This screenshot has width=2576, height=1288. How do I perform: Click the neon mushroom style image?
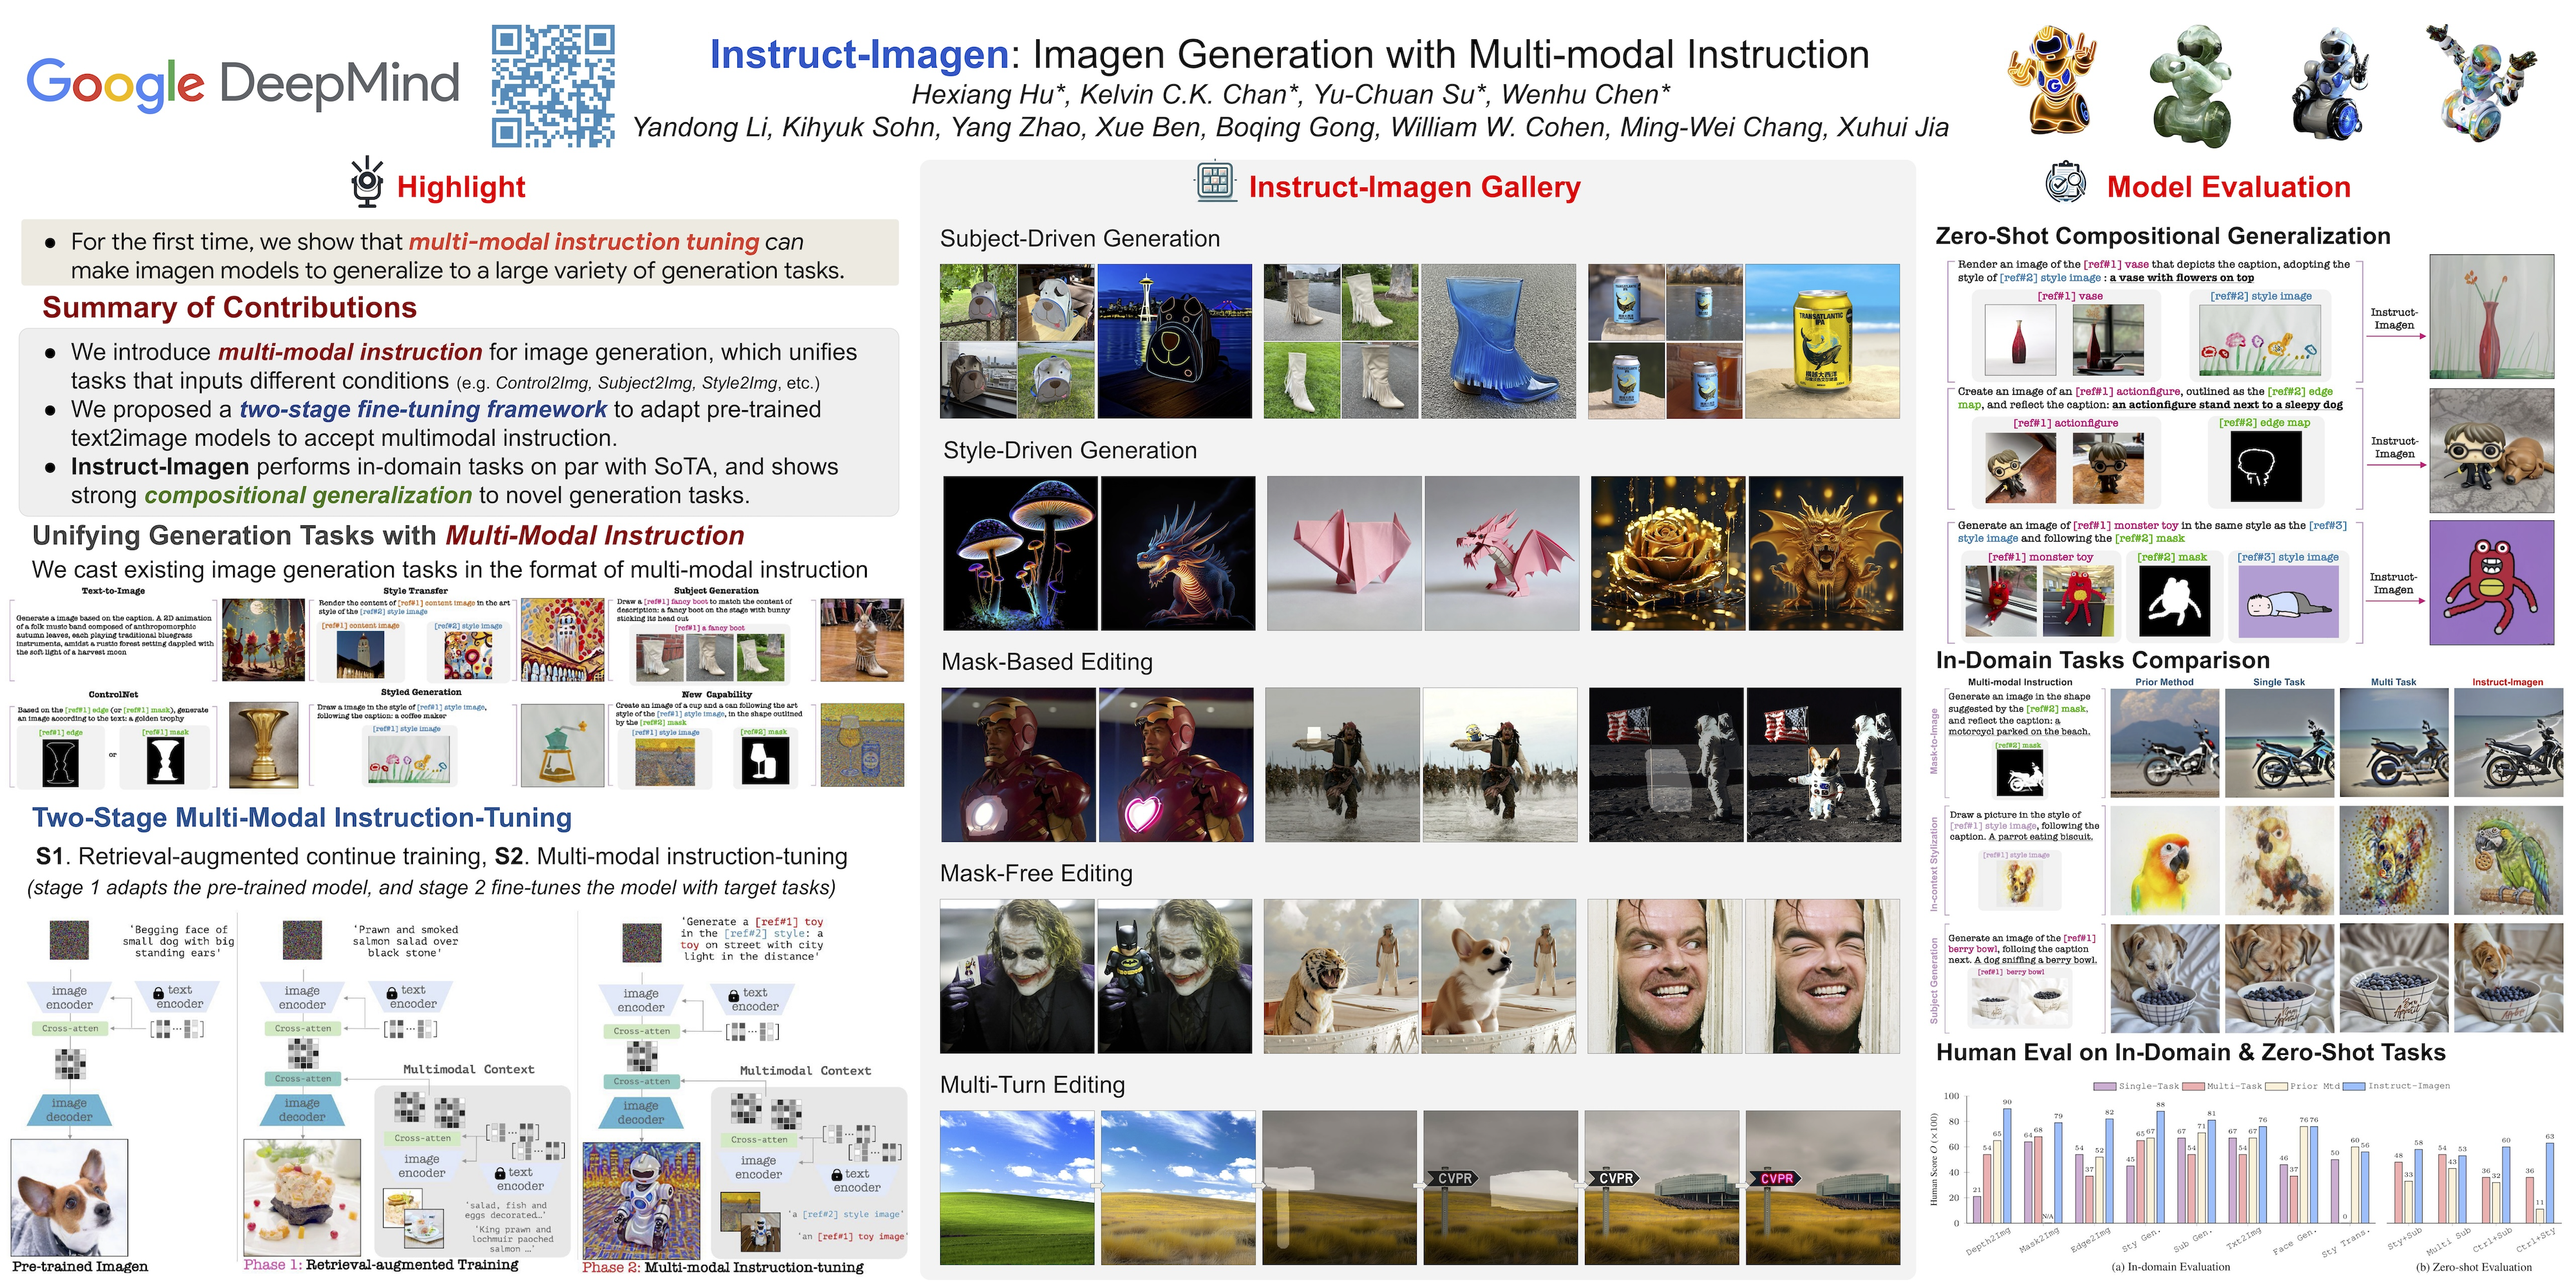[x=1020, y=553]
